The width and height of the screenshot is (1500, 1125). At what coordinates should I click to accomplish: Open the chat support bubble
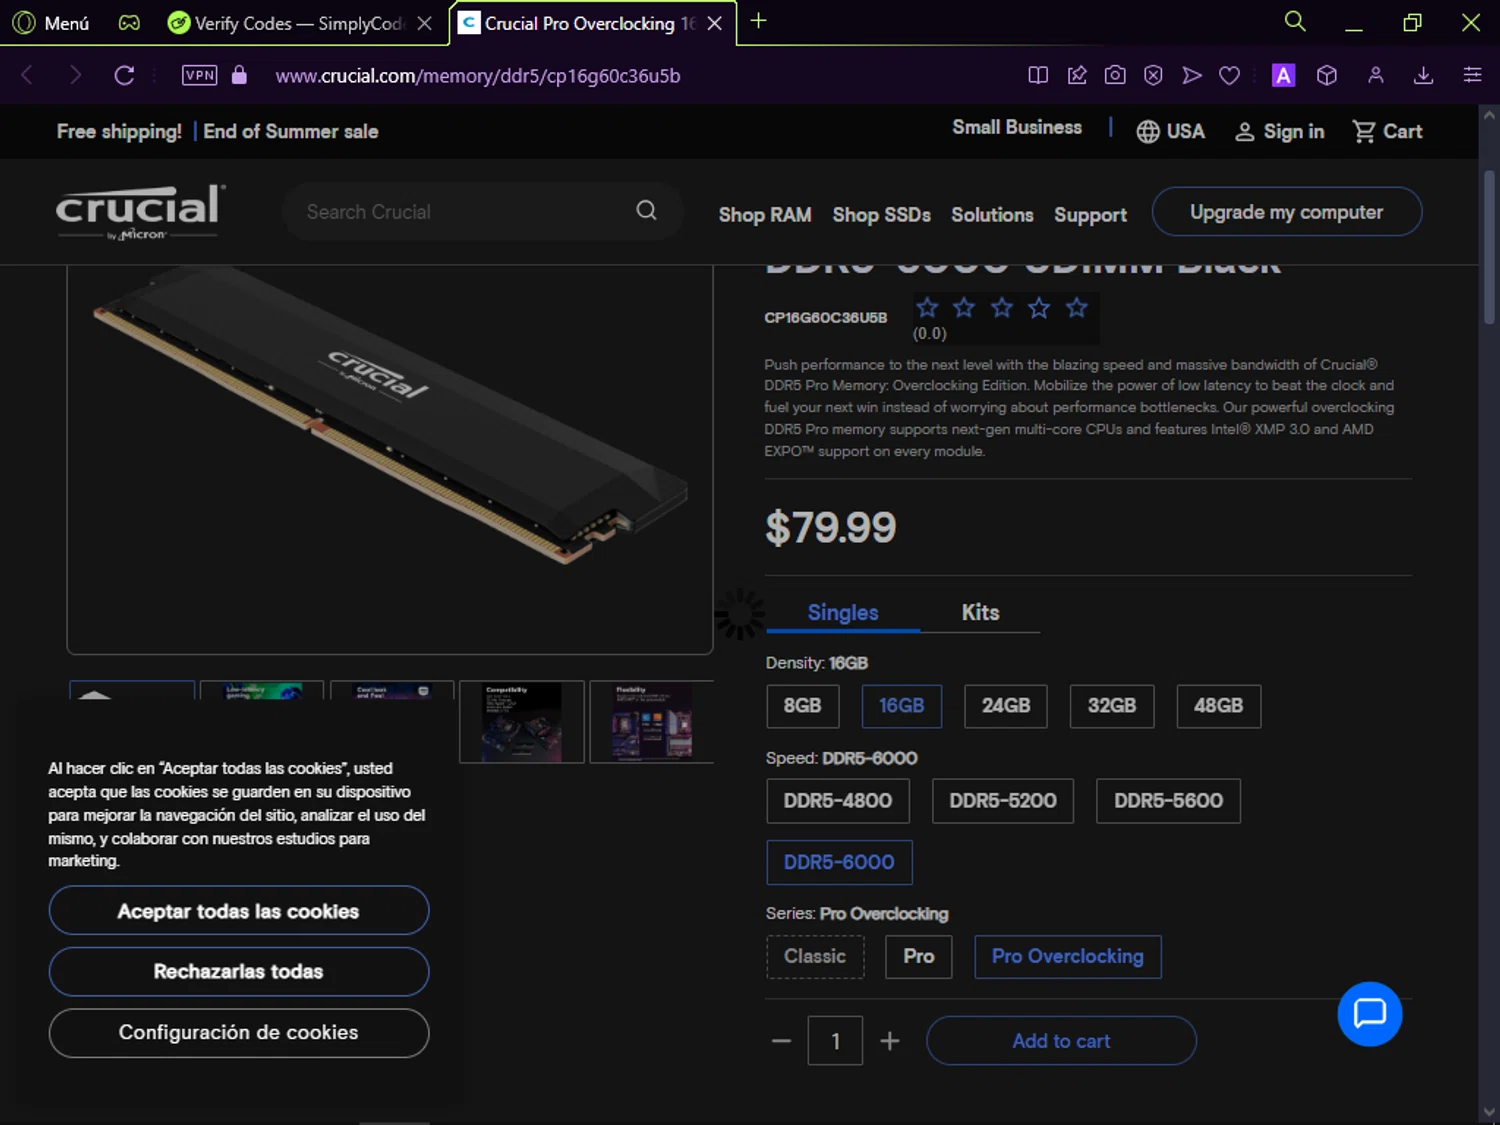pyautogui.click(x=1369, y=1014)
